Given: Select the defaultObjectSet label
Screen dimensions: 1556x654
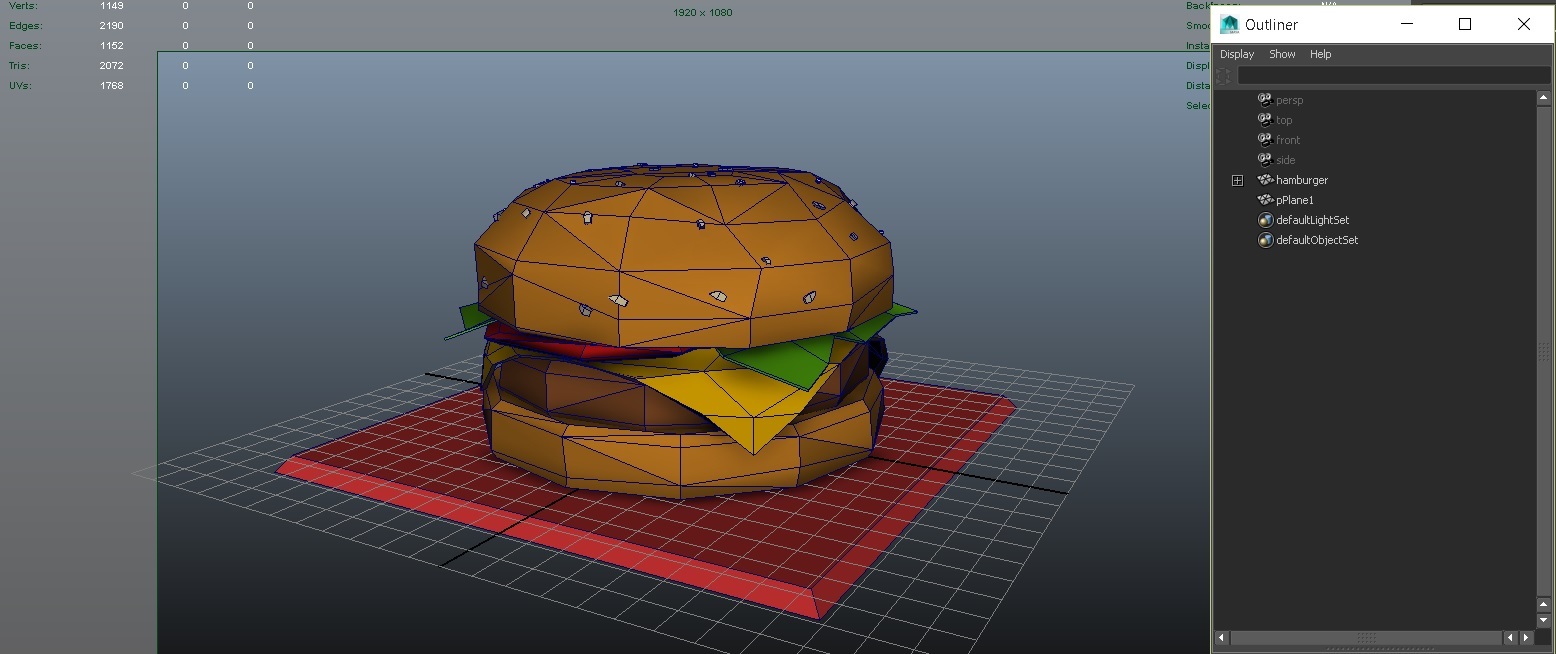Looking at the screenshot, I should 1317,240.
